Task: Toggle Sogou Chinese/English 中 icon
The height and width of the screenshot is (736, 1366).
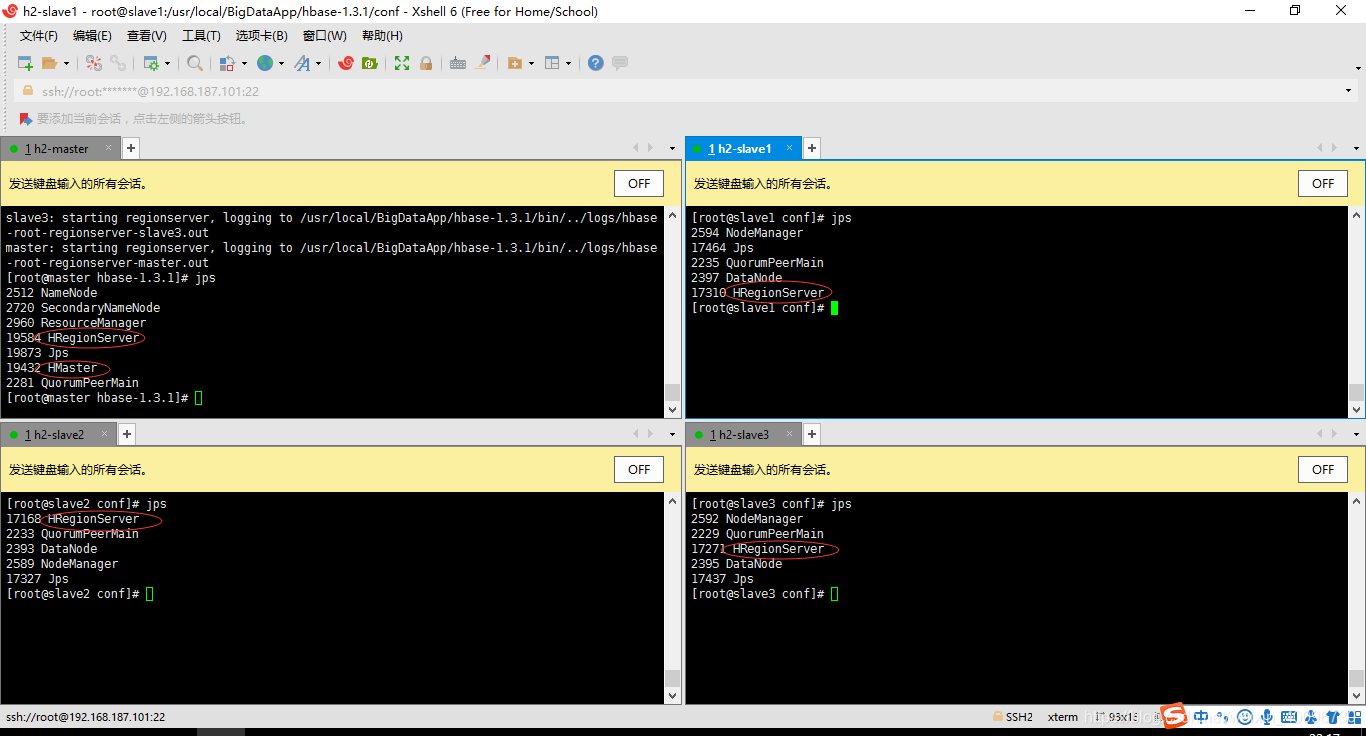Action: pos(1201,717)
